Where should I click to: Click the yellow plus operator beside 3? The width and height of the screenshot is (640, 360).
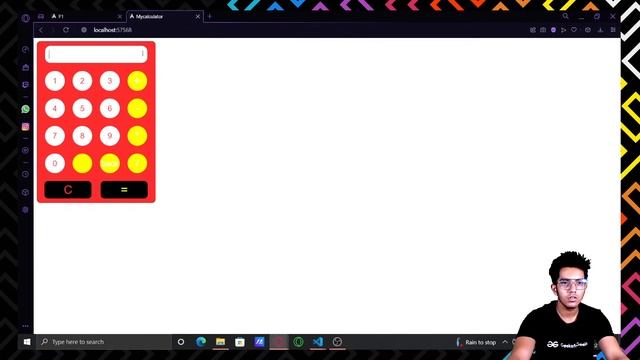tap(137, 81)
